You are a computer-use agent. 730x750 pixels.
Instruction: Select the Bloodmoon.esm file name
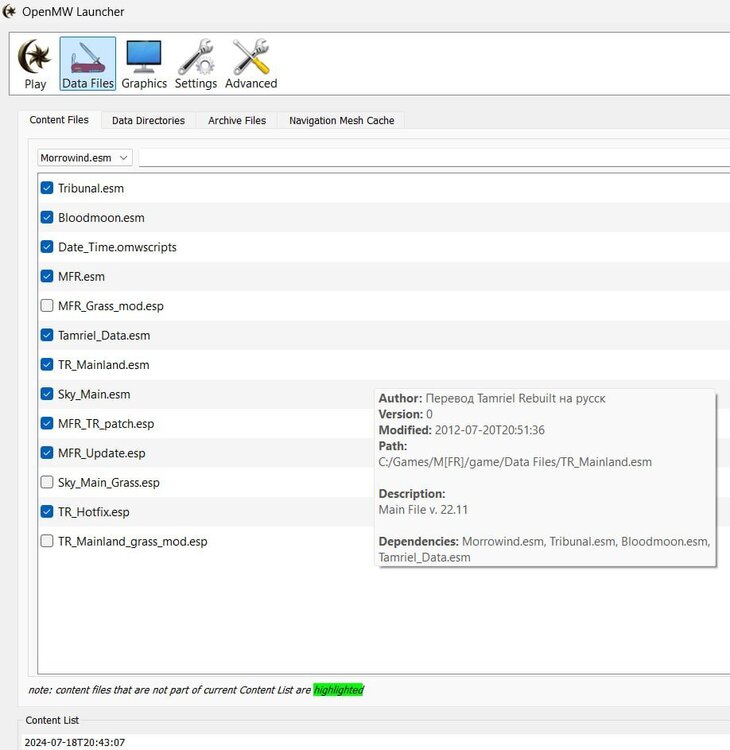(101, 218)
